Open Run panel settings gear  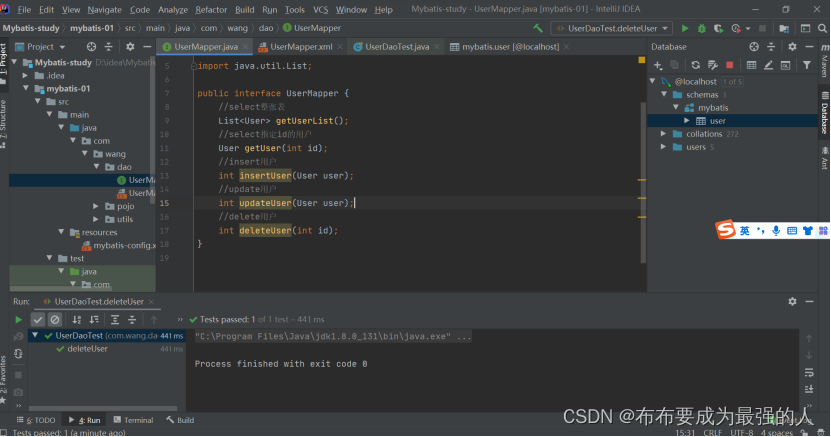792,301
